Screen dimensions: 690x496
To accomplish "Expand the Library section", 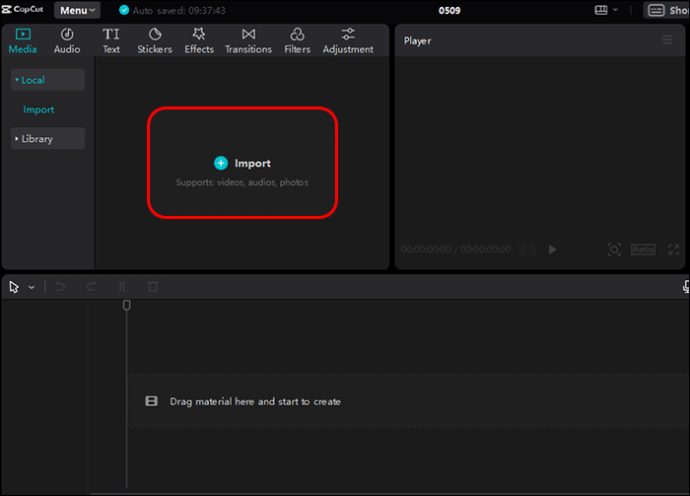I will (48, 139).
